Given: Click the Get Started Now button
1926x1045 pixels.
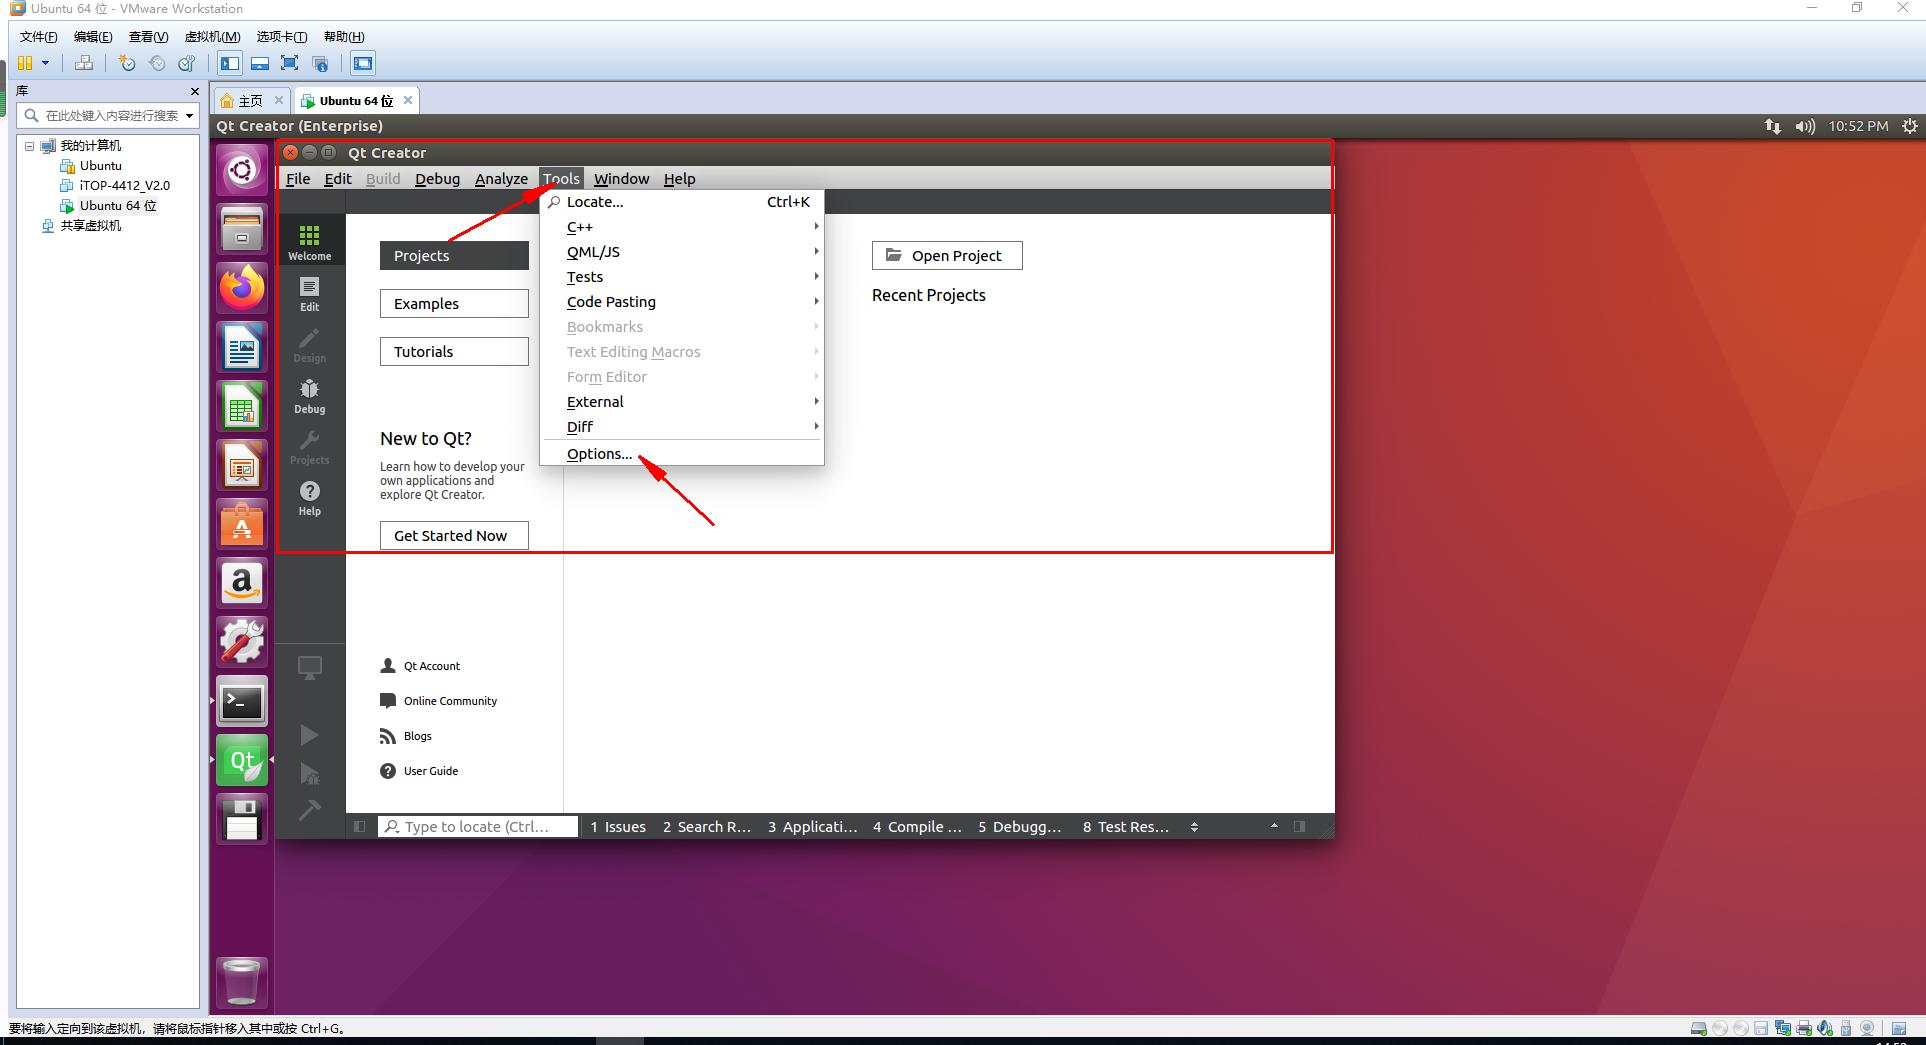Looking at the screenshot, I should (x=454, y=536).
